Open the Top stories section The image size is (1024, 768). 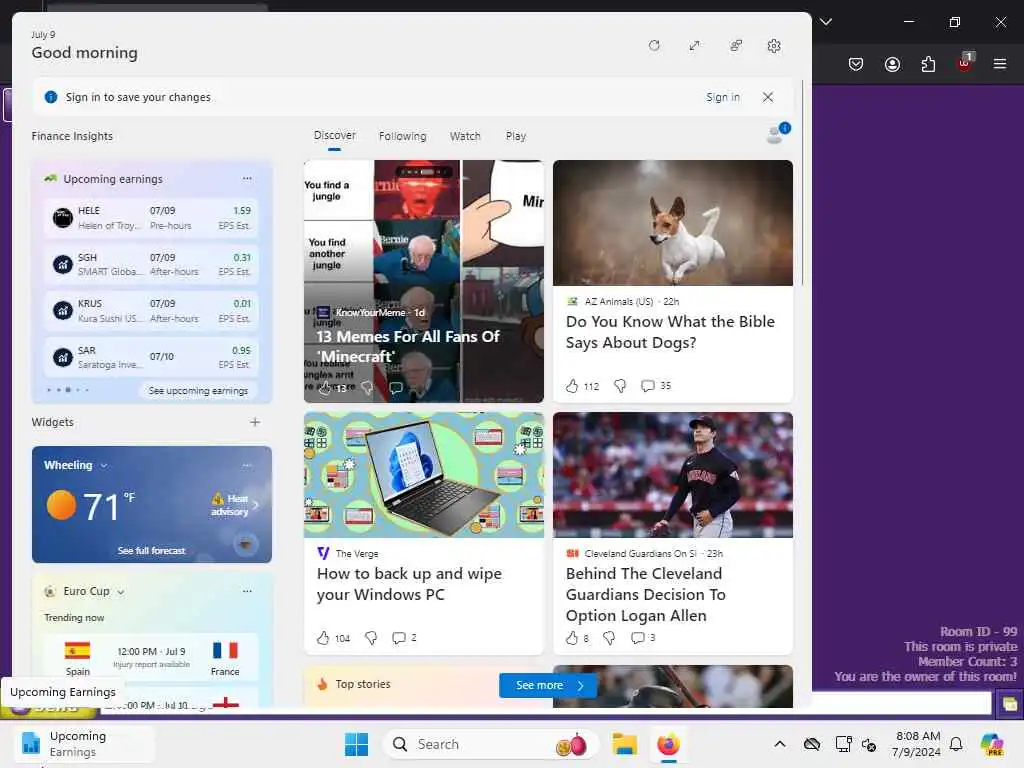coord(362,684)
